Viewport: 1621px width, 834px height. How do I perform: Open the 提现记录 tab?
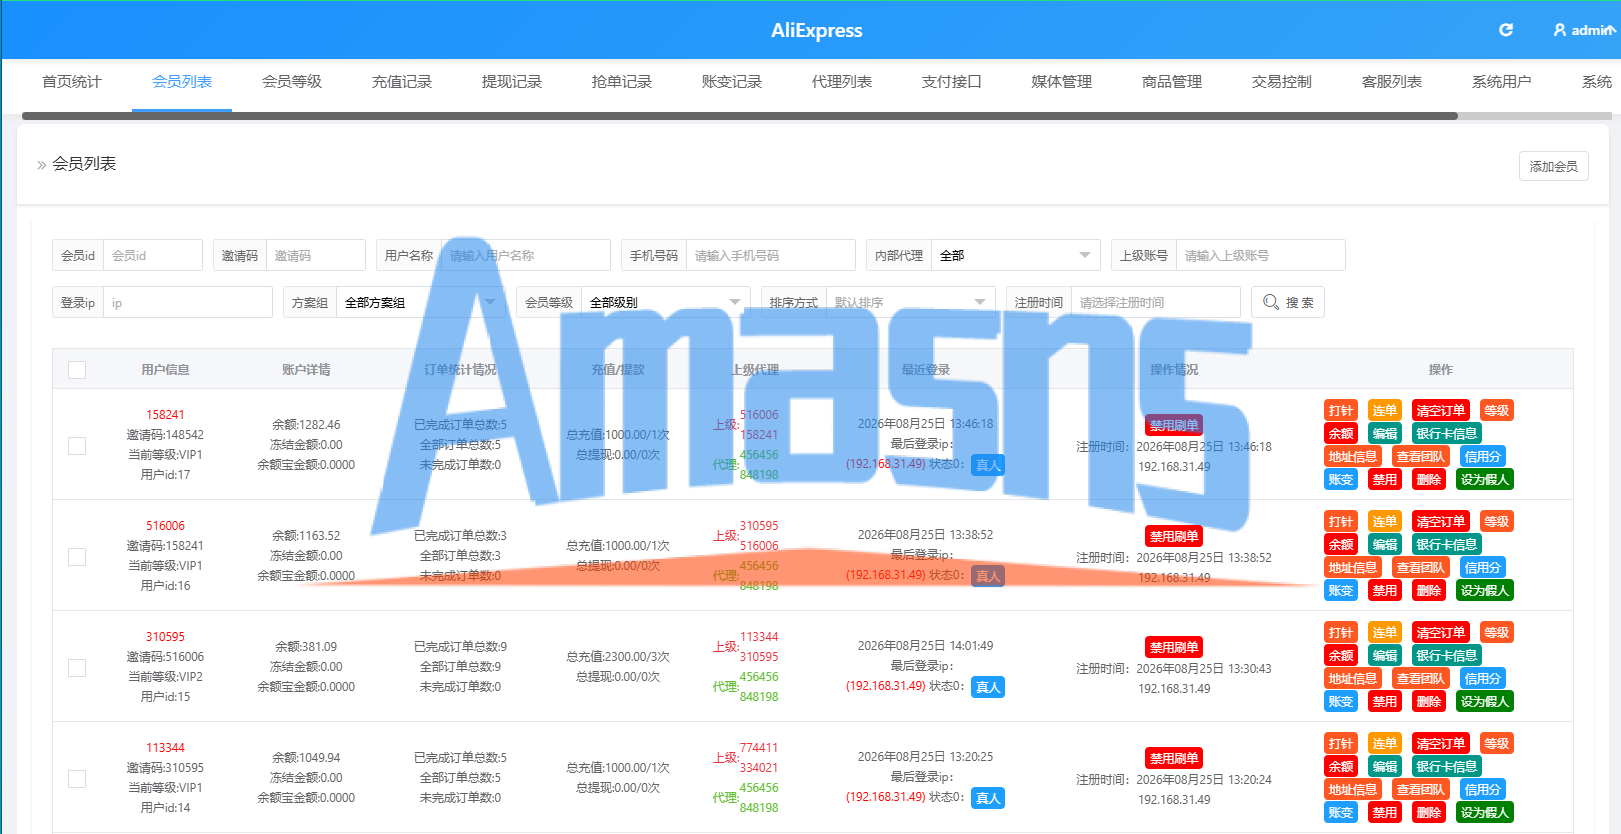pyautogui.click(x=512, y=82)
